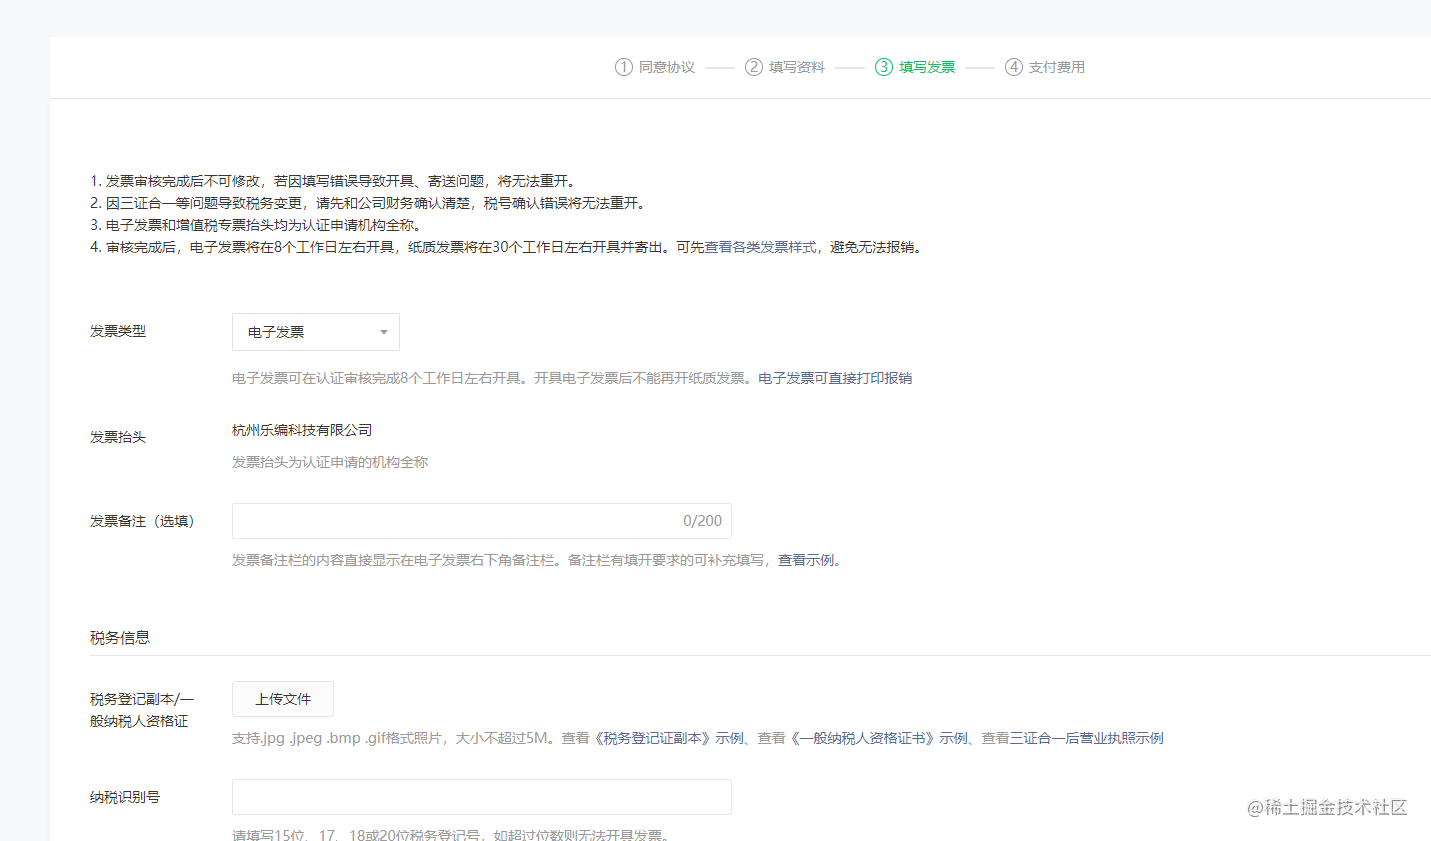
Task: Click the 发票类型 field label
Action: pyautogui.click(x=118, y=331)
